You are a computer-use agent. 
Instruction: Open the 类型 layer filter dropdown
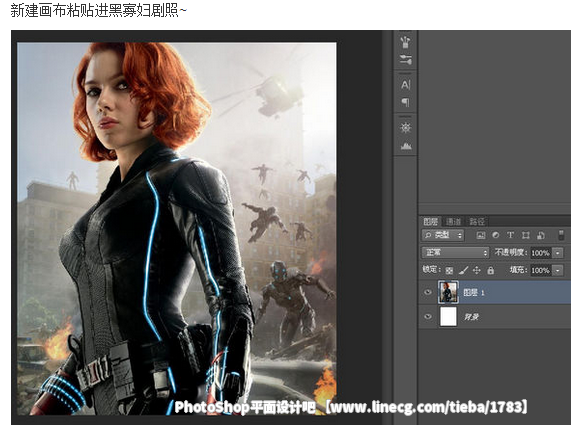click(443, 235)
